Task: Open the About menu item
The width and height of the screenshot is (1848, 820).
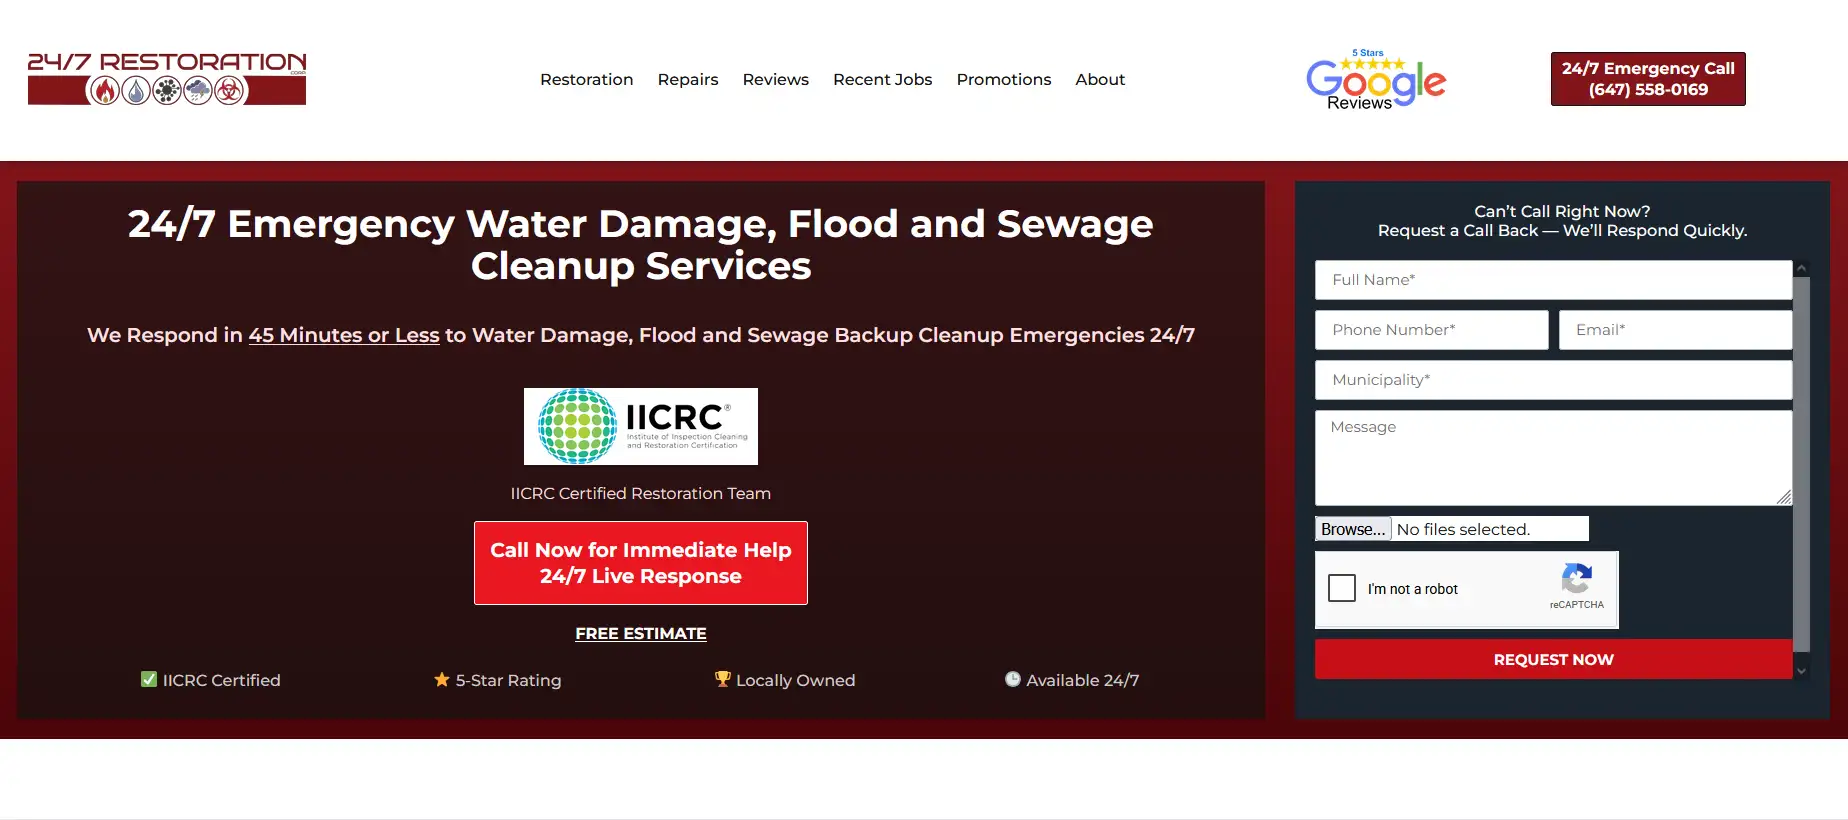Action: click(x=1100, y=79)
